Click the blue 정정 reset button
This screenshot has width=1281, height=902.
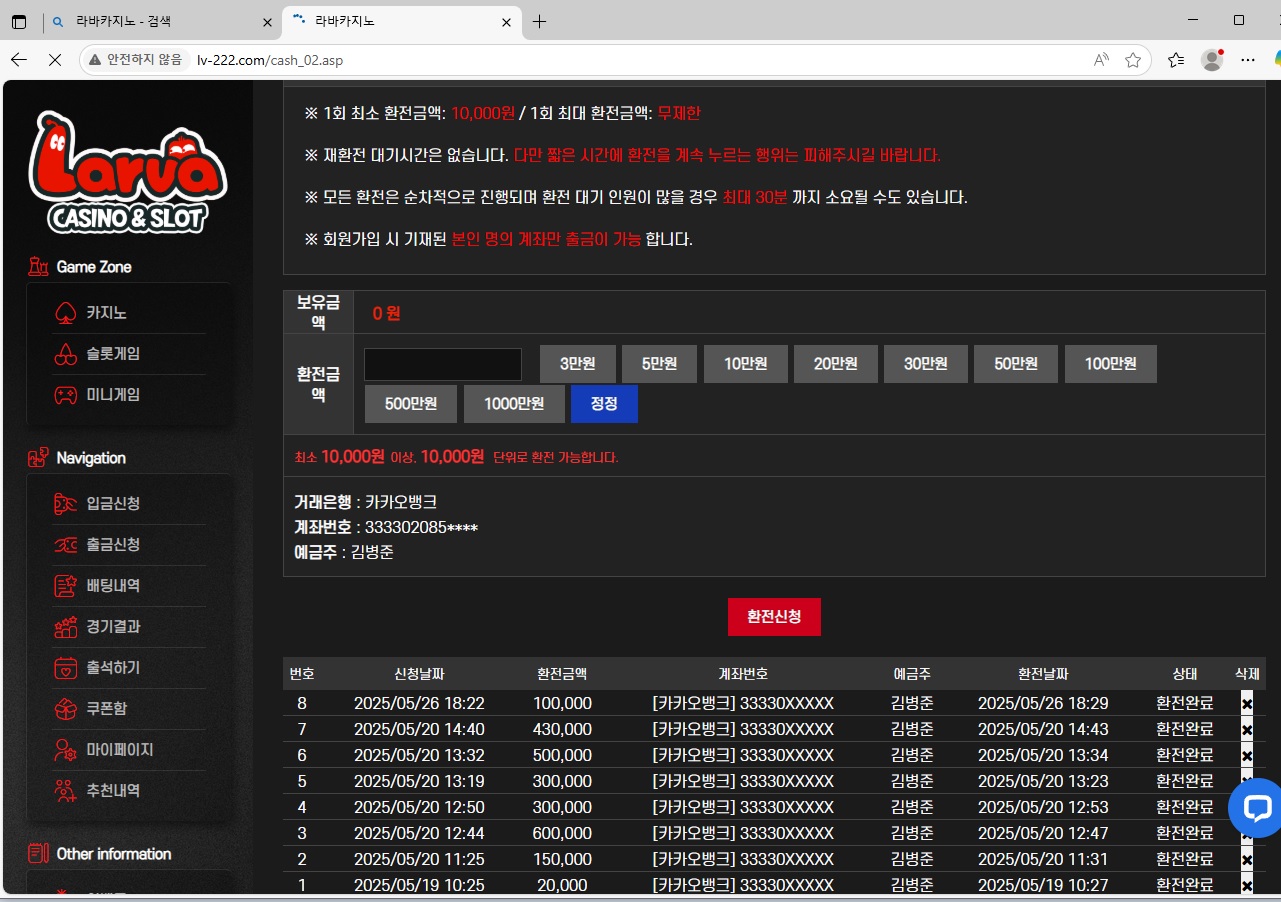click(604, 404)
